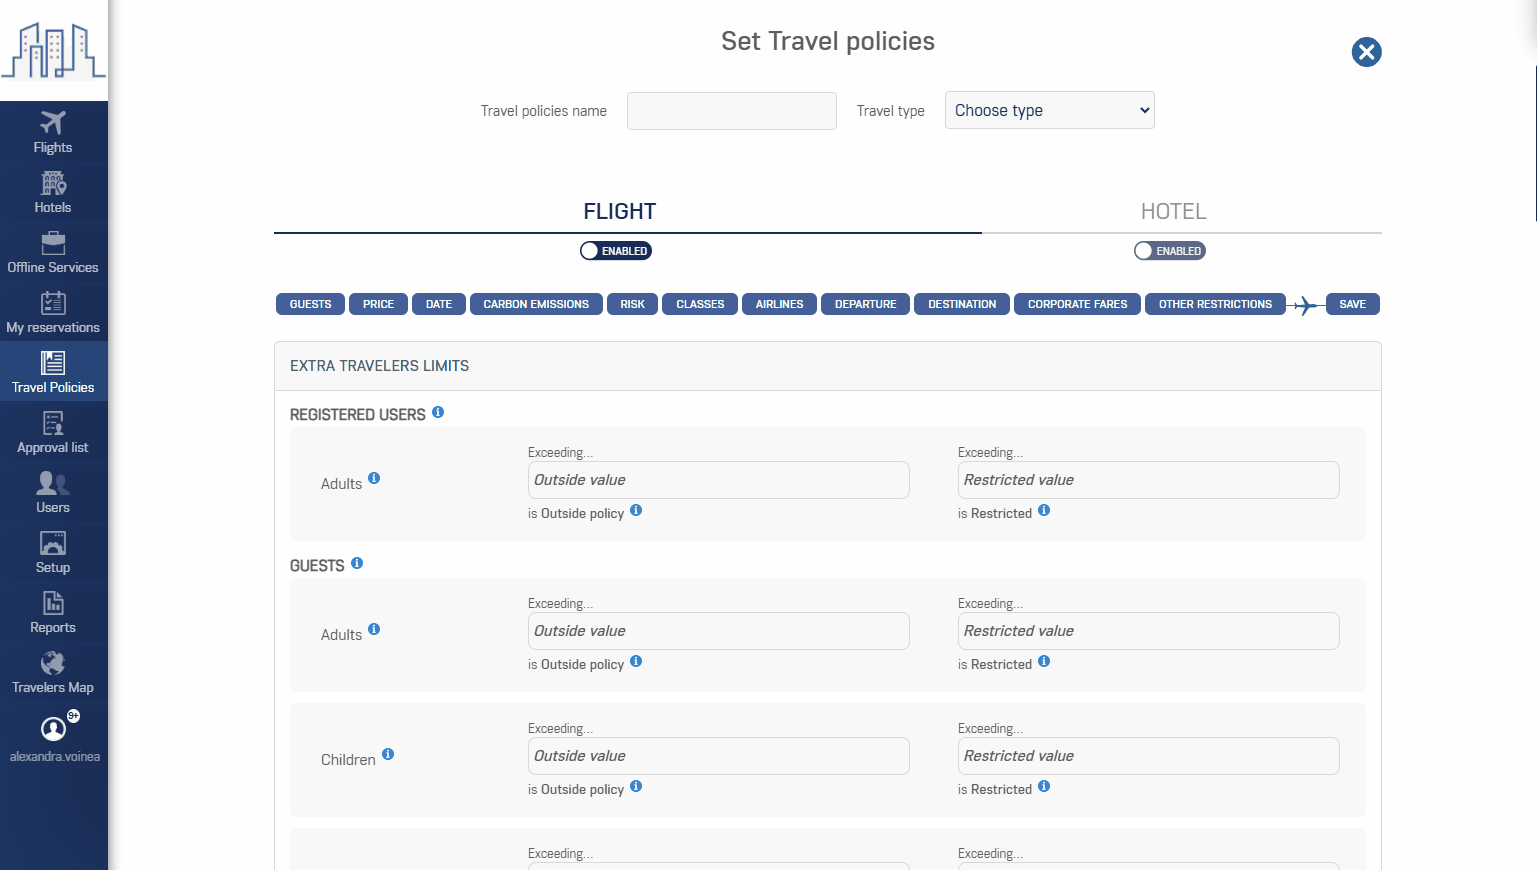Open Offline Services from the sidebar
Viewport: 1537px width, 870px height.
click(x=53, y=252)
